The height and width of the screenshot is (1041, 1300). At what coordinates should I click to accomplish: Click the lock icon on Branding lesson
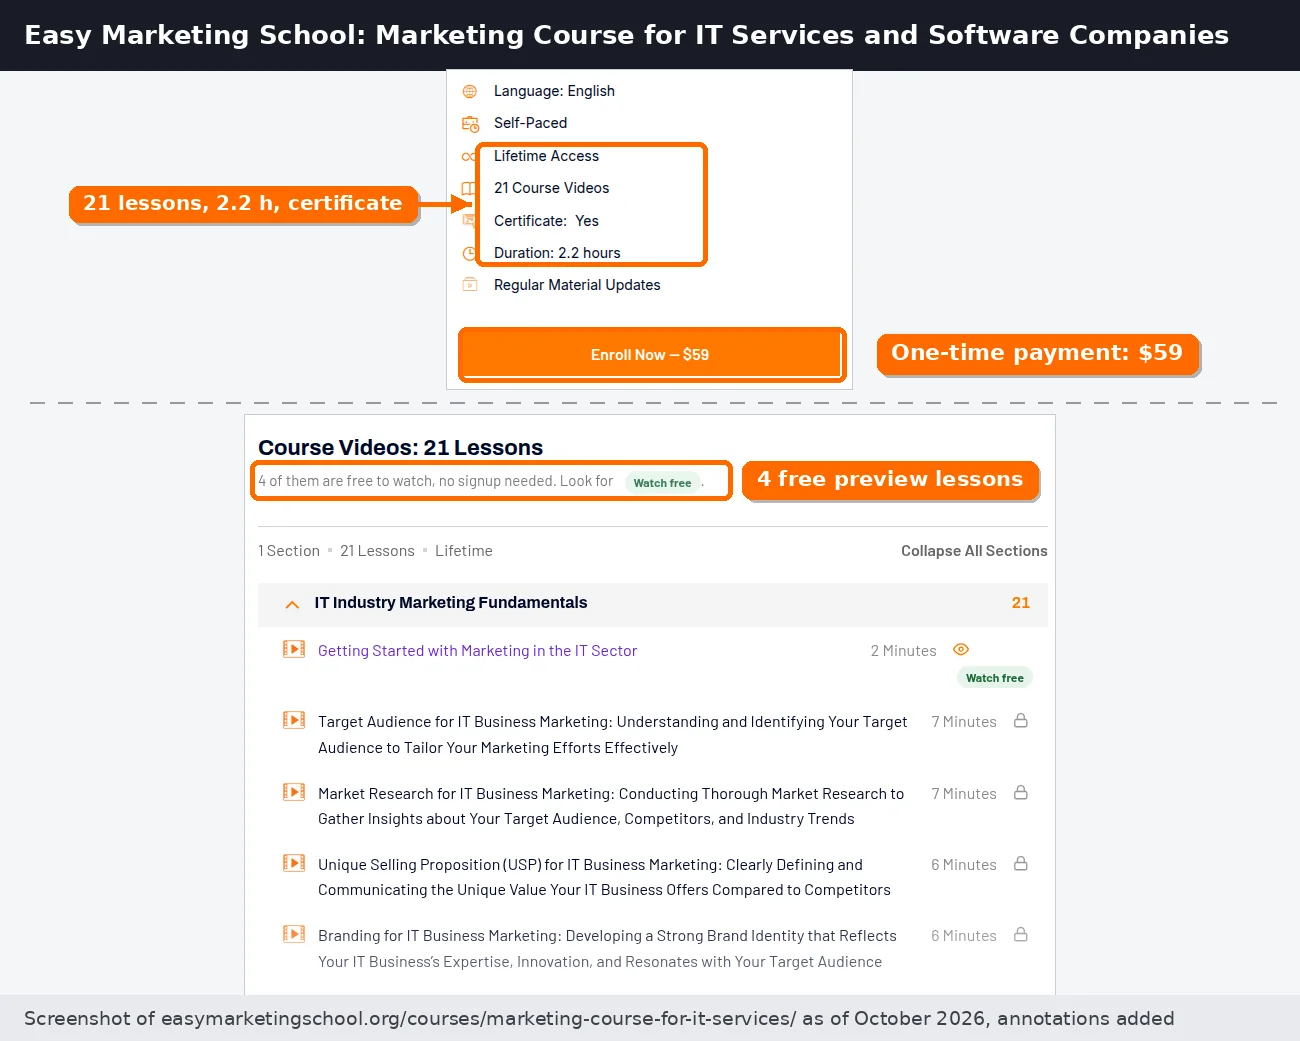click(x=1021, y=934)
